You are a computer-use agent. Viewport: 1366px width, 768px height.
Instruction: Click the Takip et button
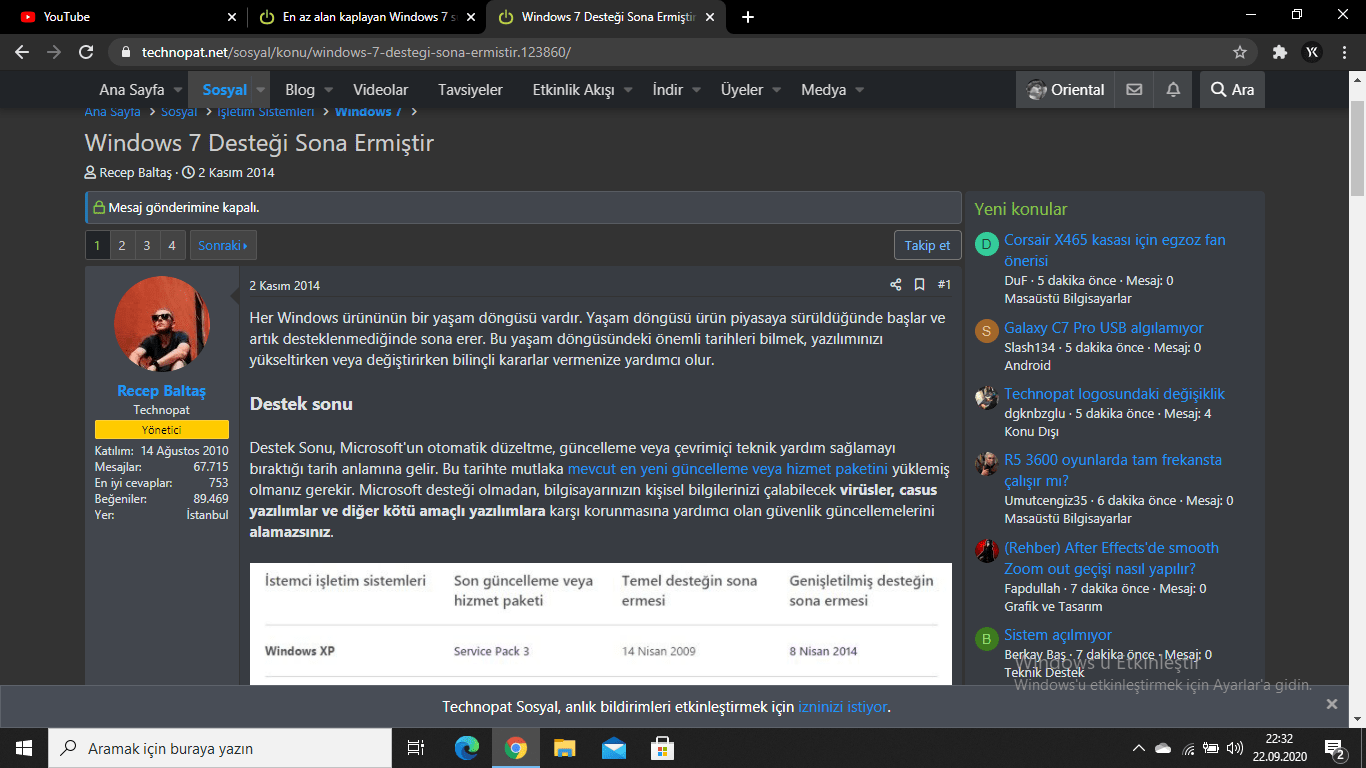928,245
